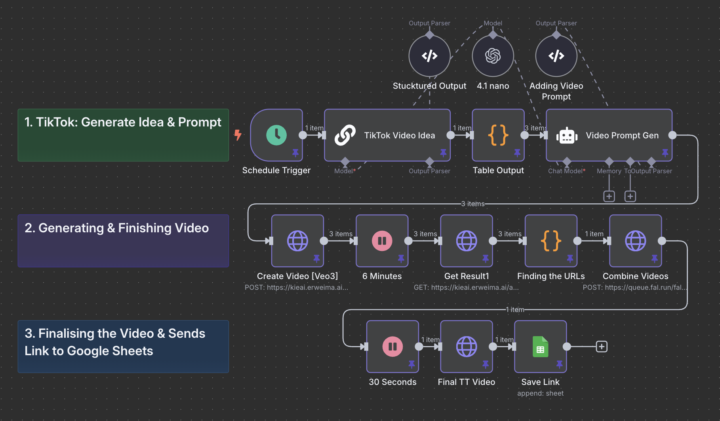This screenshot has height=421, width=720.
Task: Open the Stucktured Output parser node
Action: (429, 56)
